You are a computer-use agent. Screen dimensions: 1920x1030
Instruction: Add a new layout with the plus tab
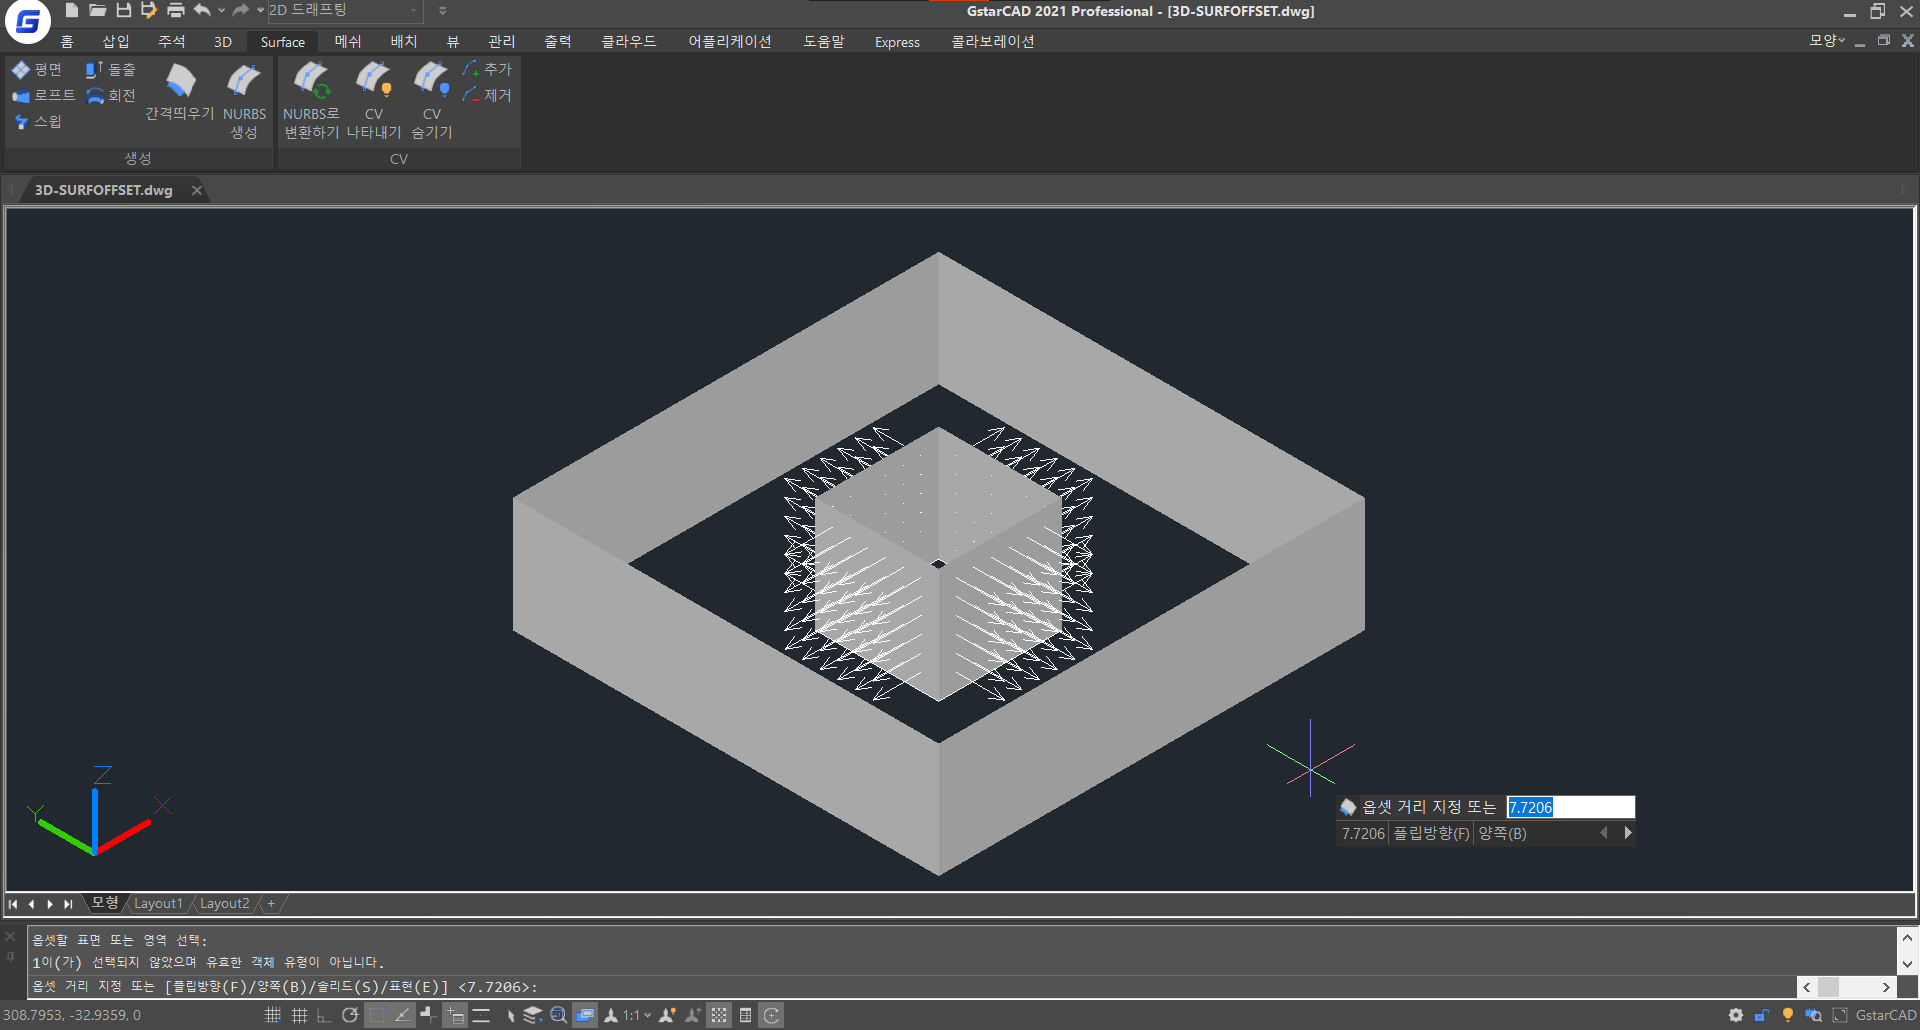[271, 903]
